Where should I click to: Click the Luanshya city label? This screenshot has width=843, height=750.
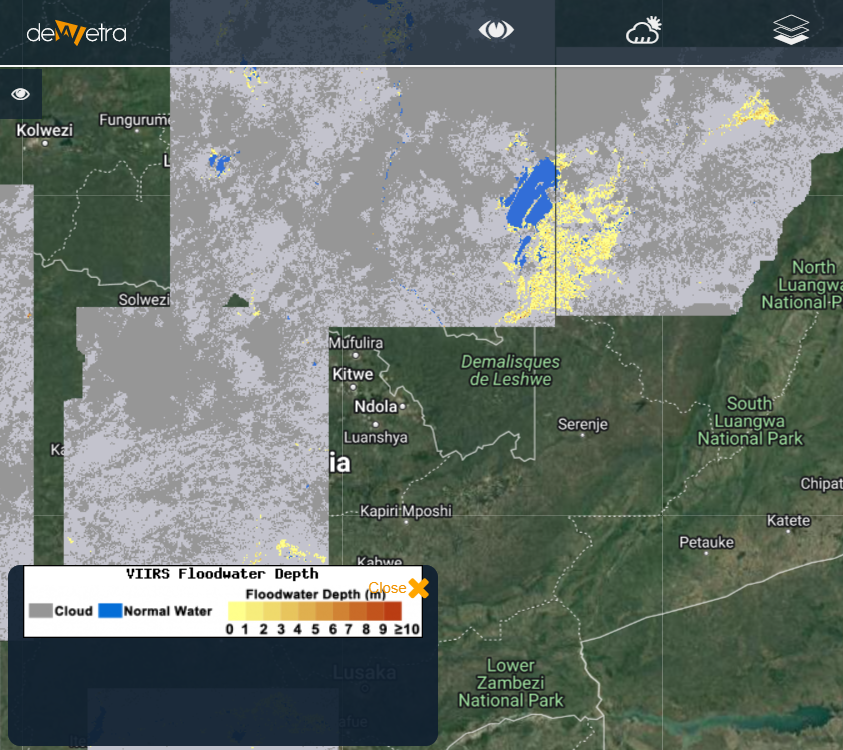pos(375,438)
